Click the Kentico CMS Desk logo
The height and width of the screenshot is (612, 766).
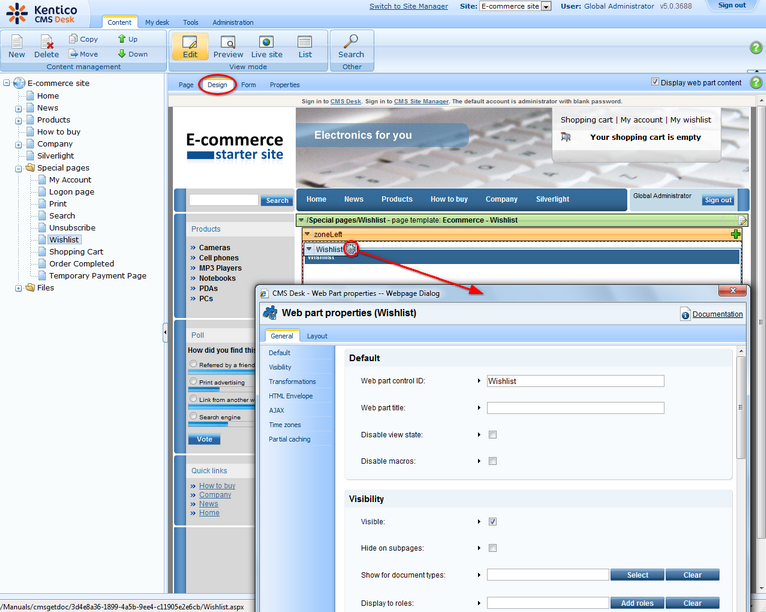pyautogui.click(x=42, y=14)
